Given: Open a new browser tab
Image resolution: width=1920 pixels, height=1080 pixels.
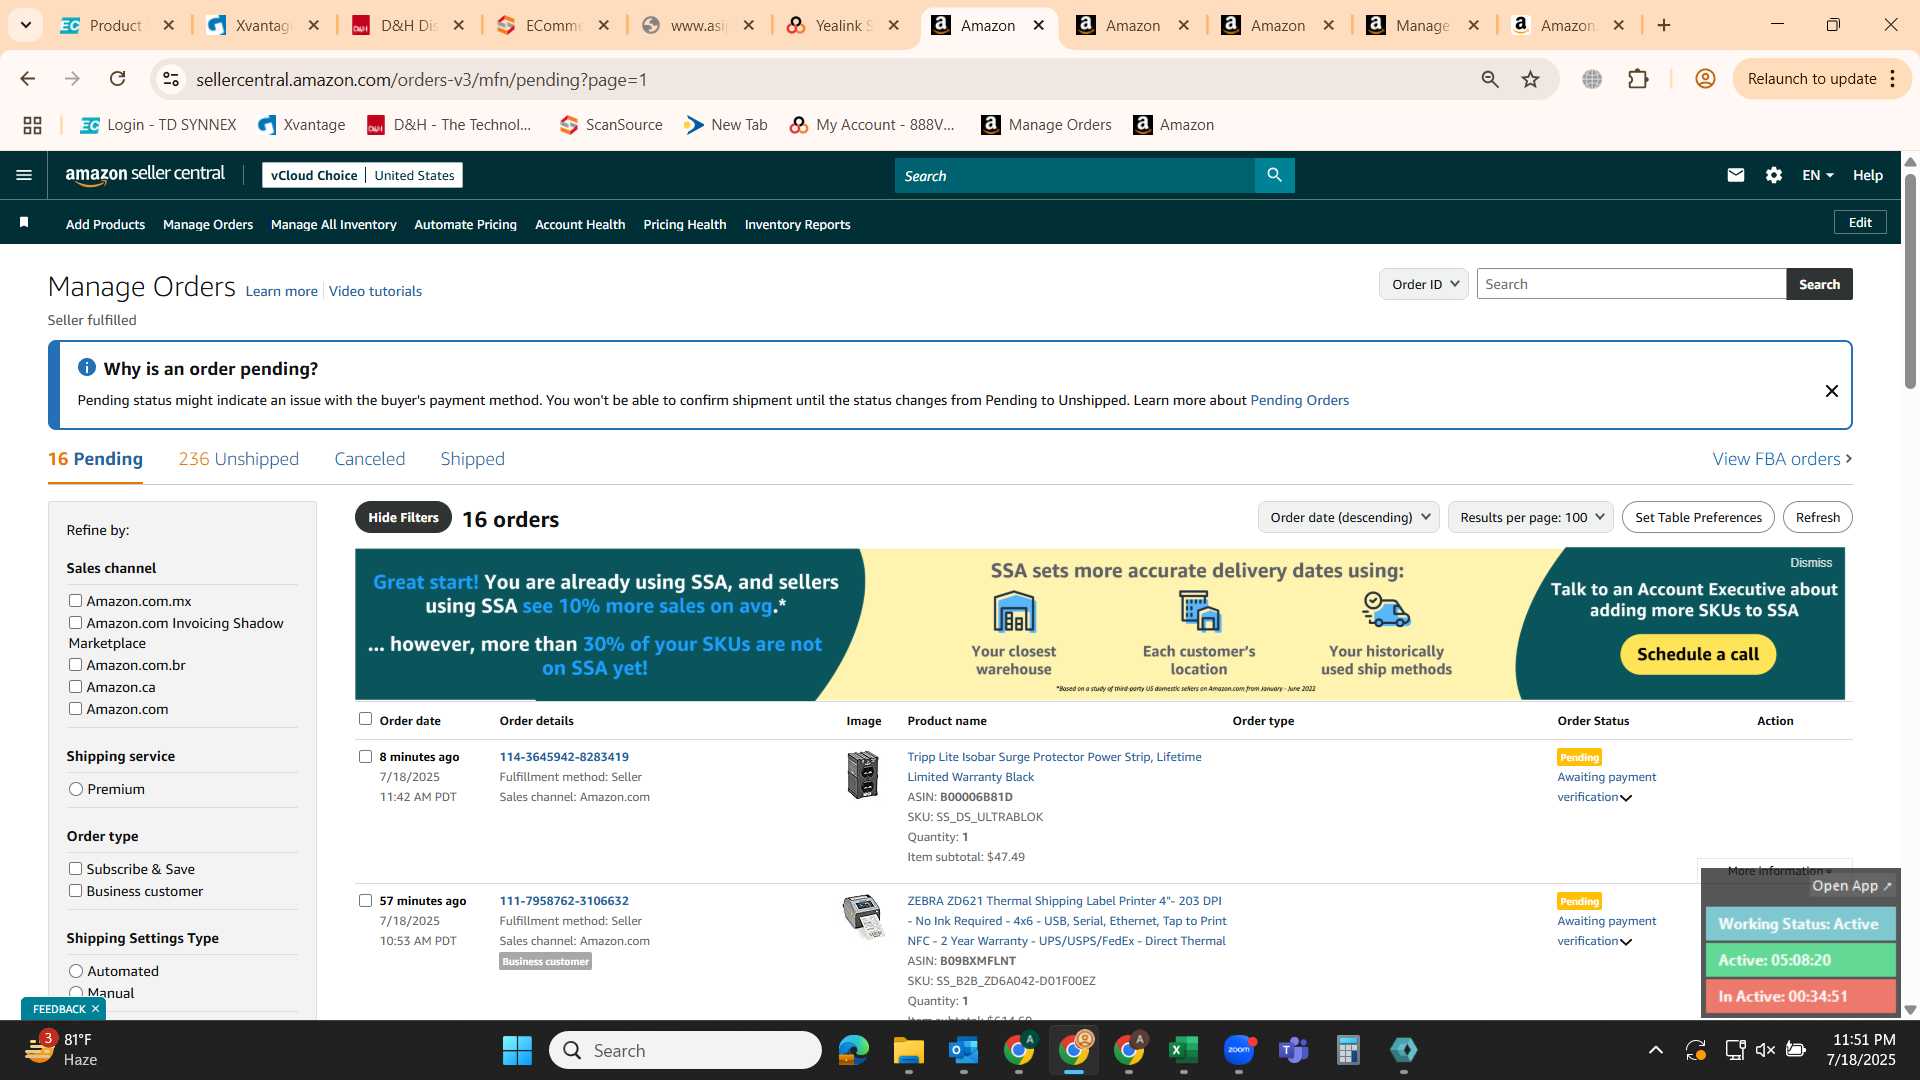Looking at the screenshot, I should click(1664, 25).
